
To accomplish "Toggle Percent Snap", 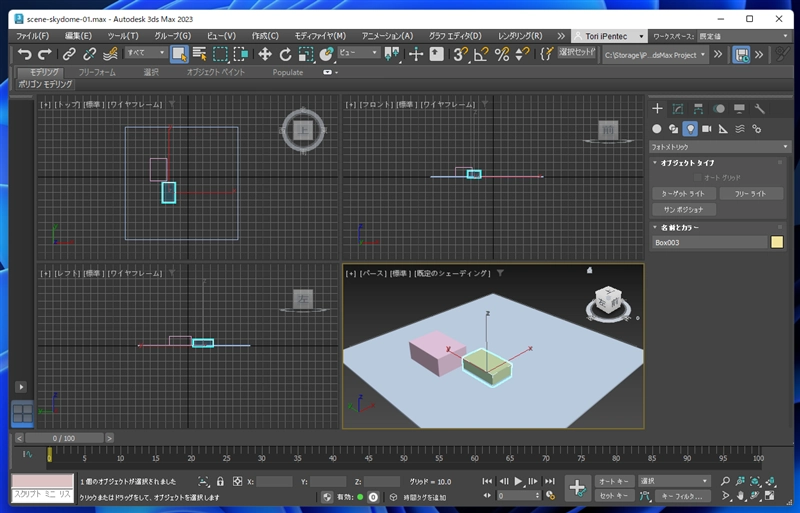I will pyautogui.click(x=502, y=54).
